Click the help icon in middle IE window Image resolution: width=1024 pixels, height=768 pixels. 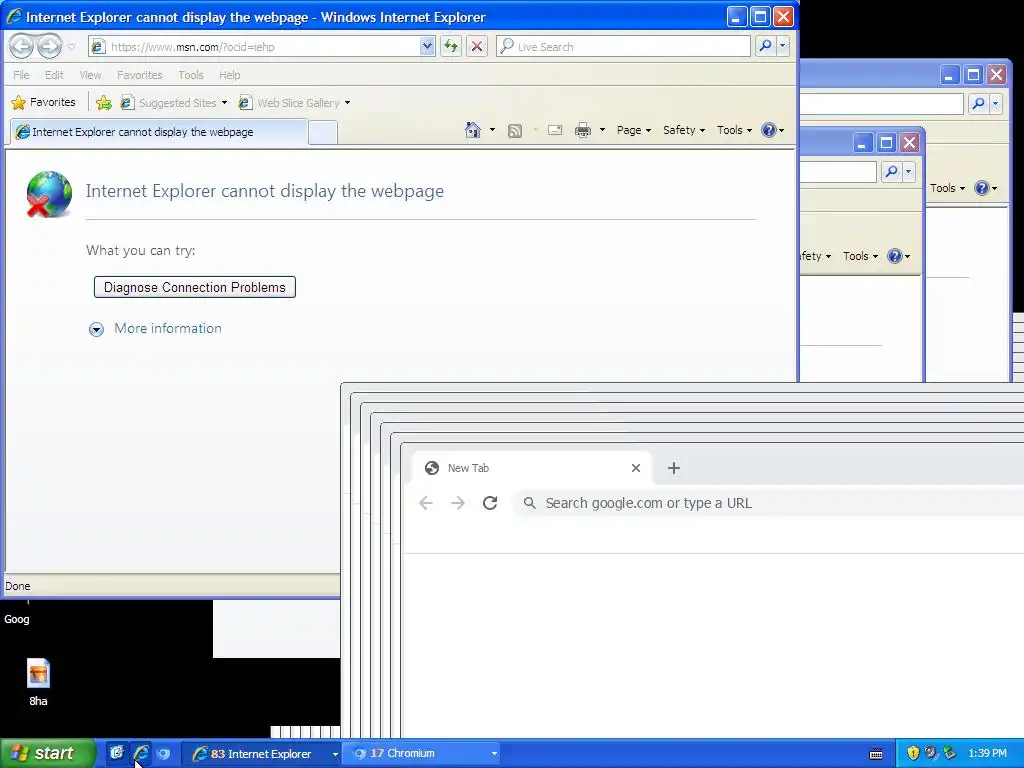pyautogui.click(x=895, y=256)
